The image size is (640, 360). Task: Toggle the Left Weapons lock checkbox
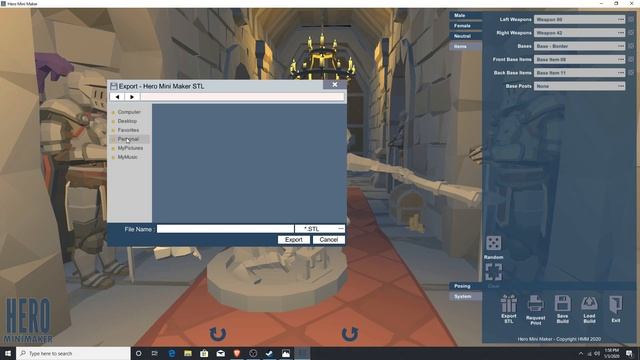pos(631,19)
